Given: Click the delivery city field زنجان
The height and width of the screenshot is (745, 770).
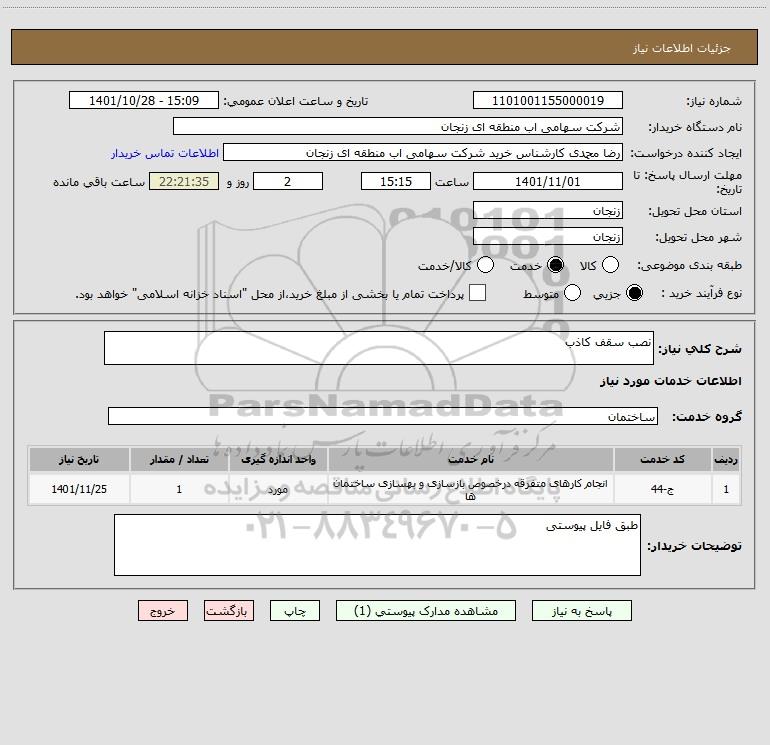Looking at the screenshot, I should tap(548, 236).
